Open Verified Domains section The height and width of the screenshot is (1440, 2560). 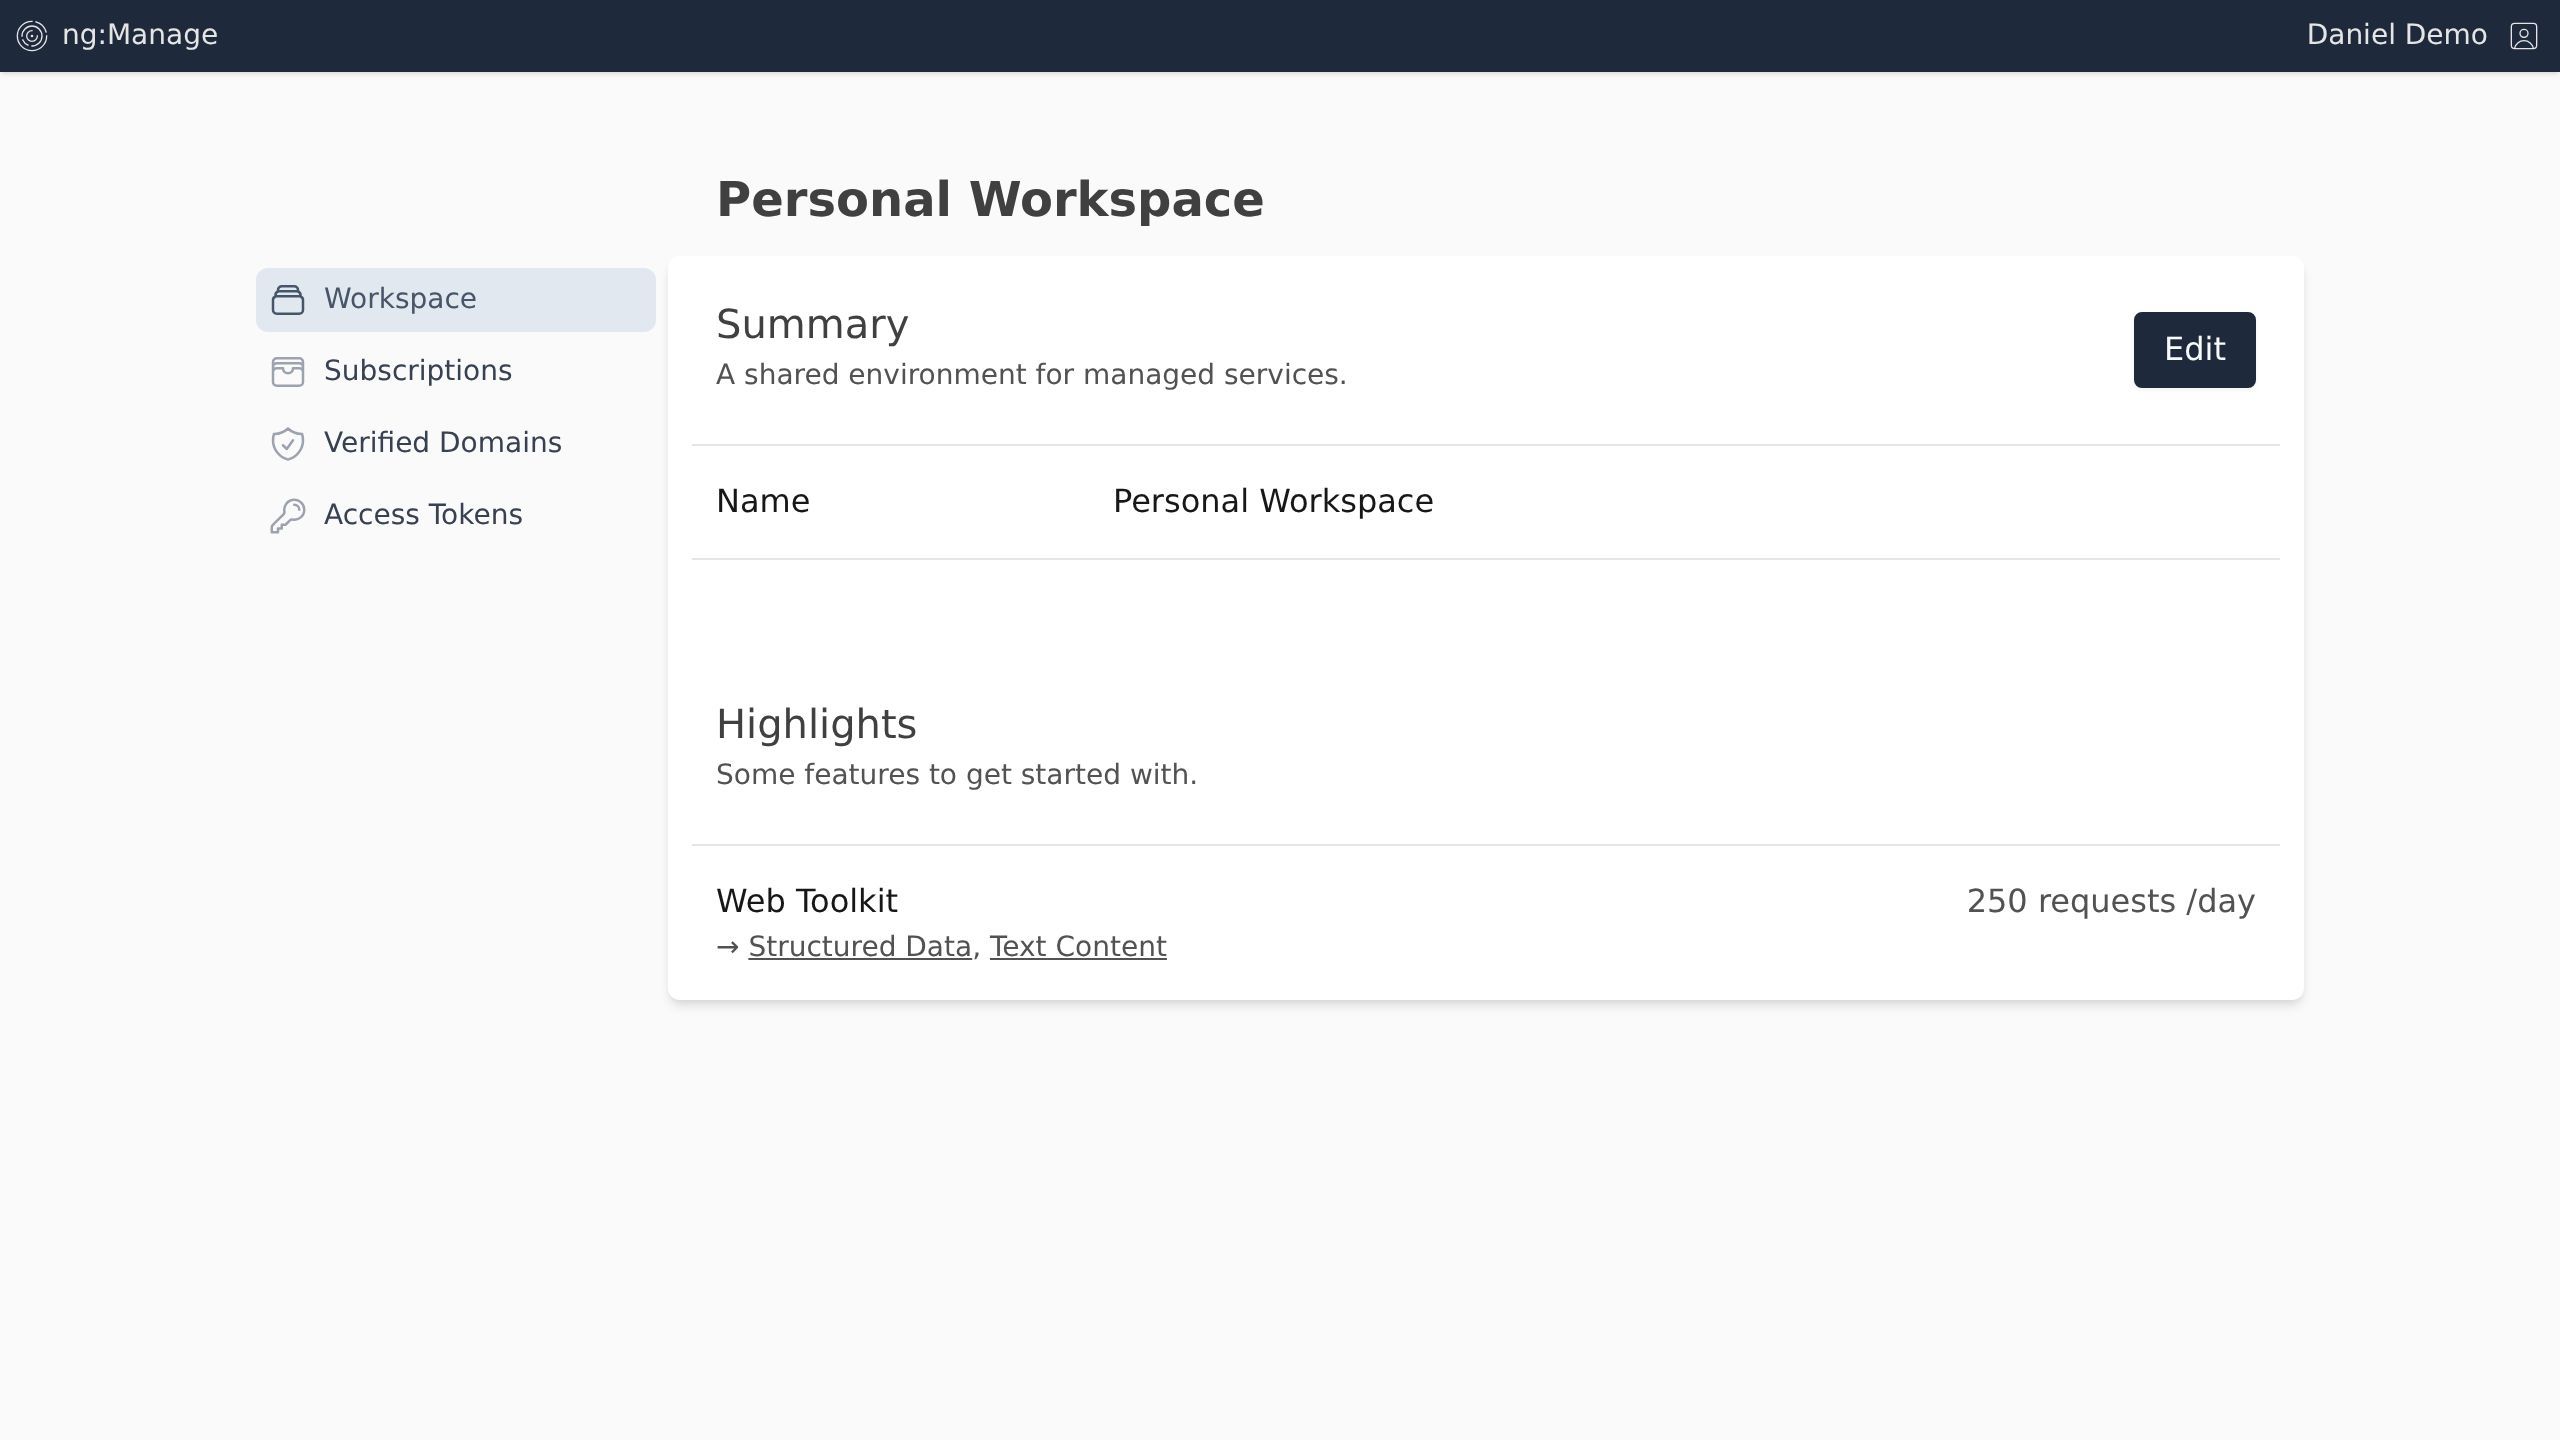(442, 443)
